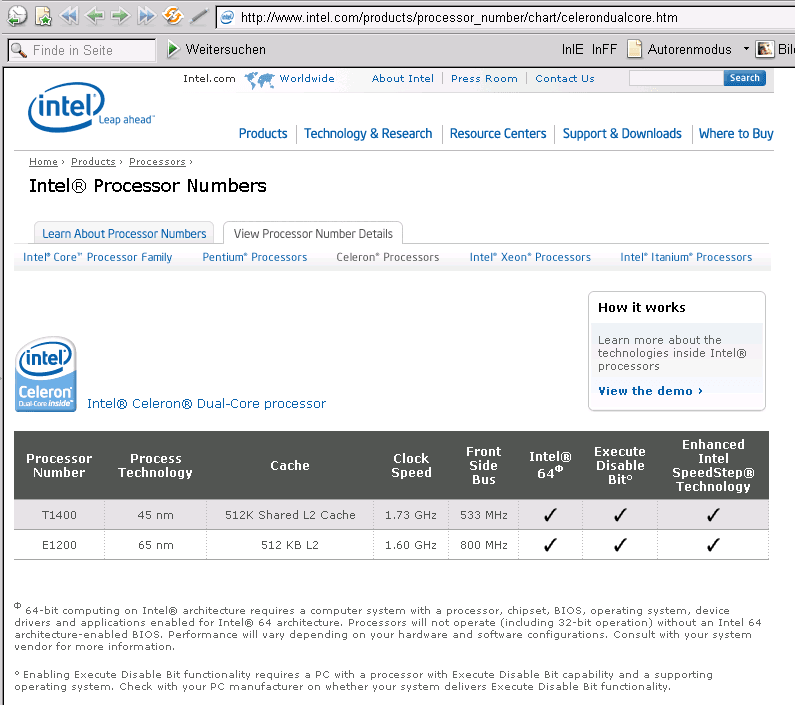Reload the page with the orange icon
This screenshot has width=795, height=705.
pyautogui.click(x=172, y=16)
